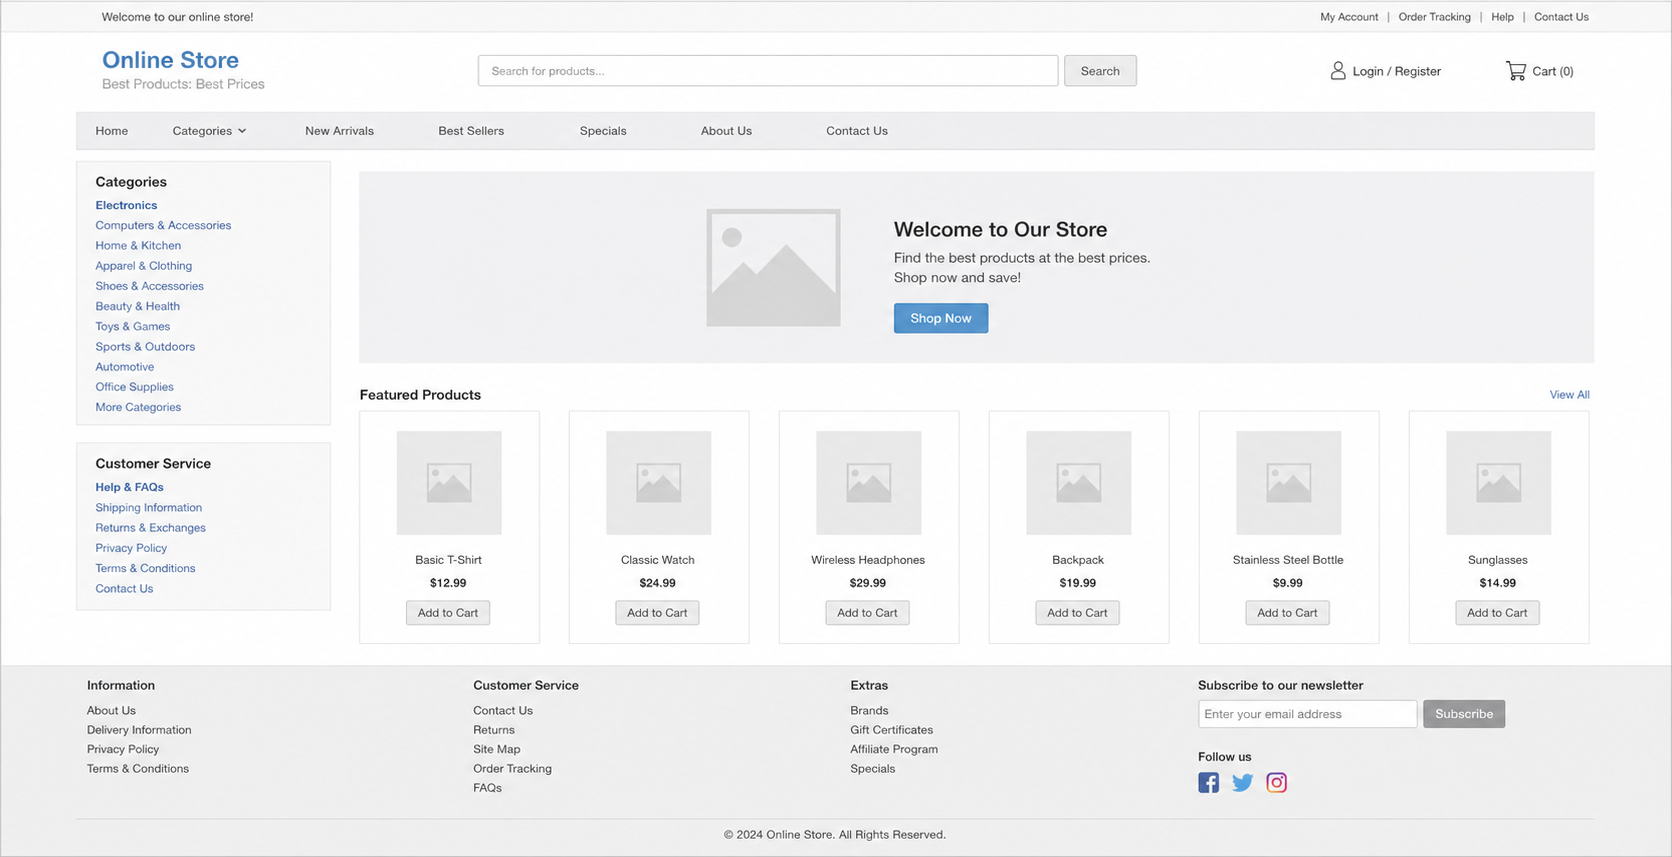
Task: Add Classic Watch to cart
Action: [x=657, y=613]
